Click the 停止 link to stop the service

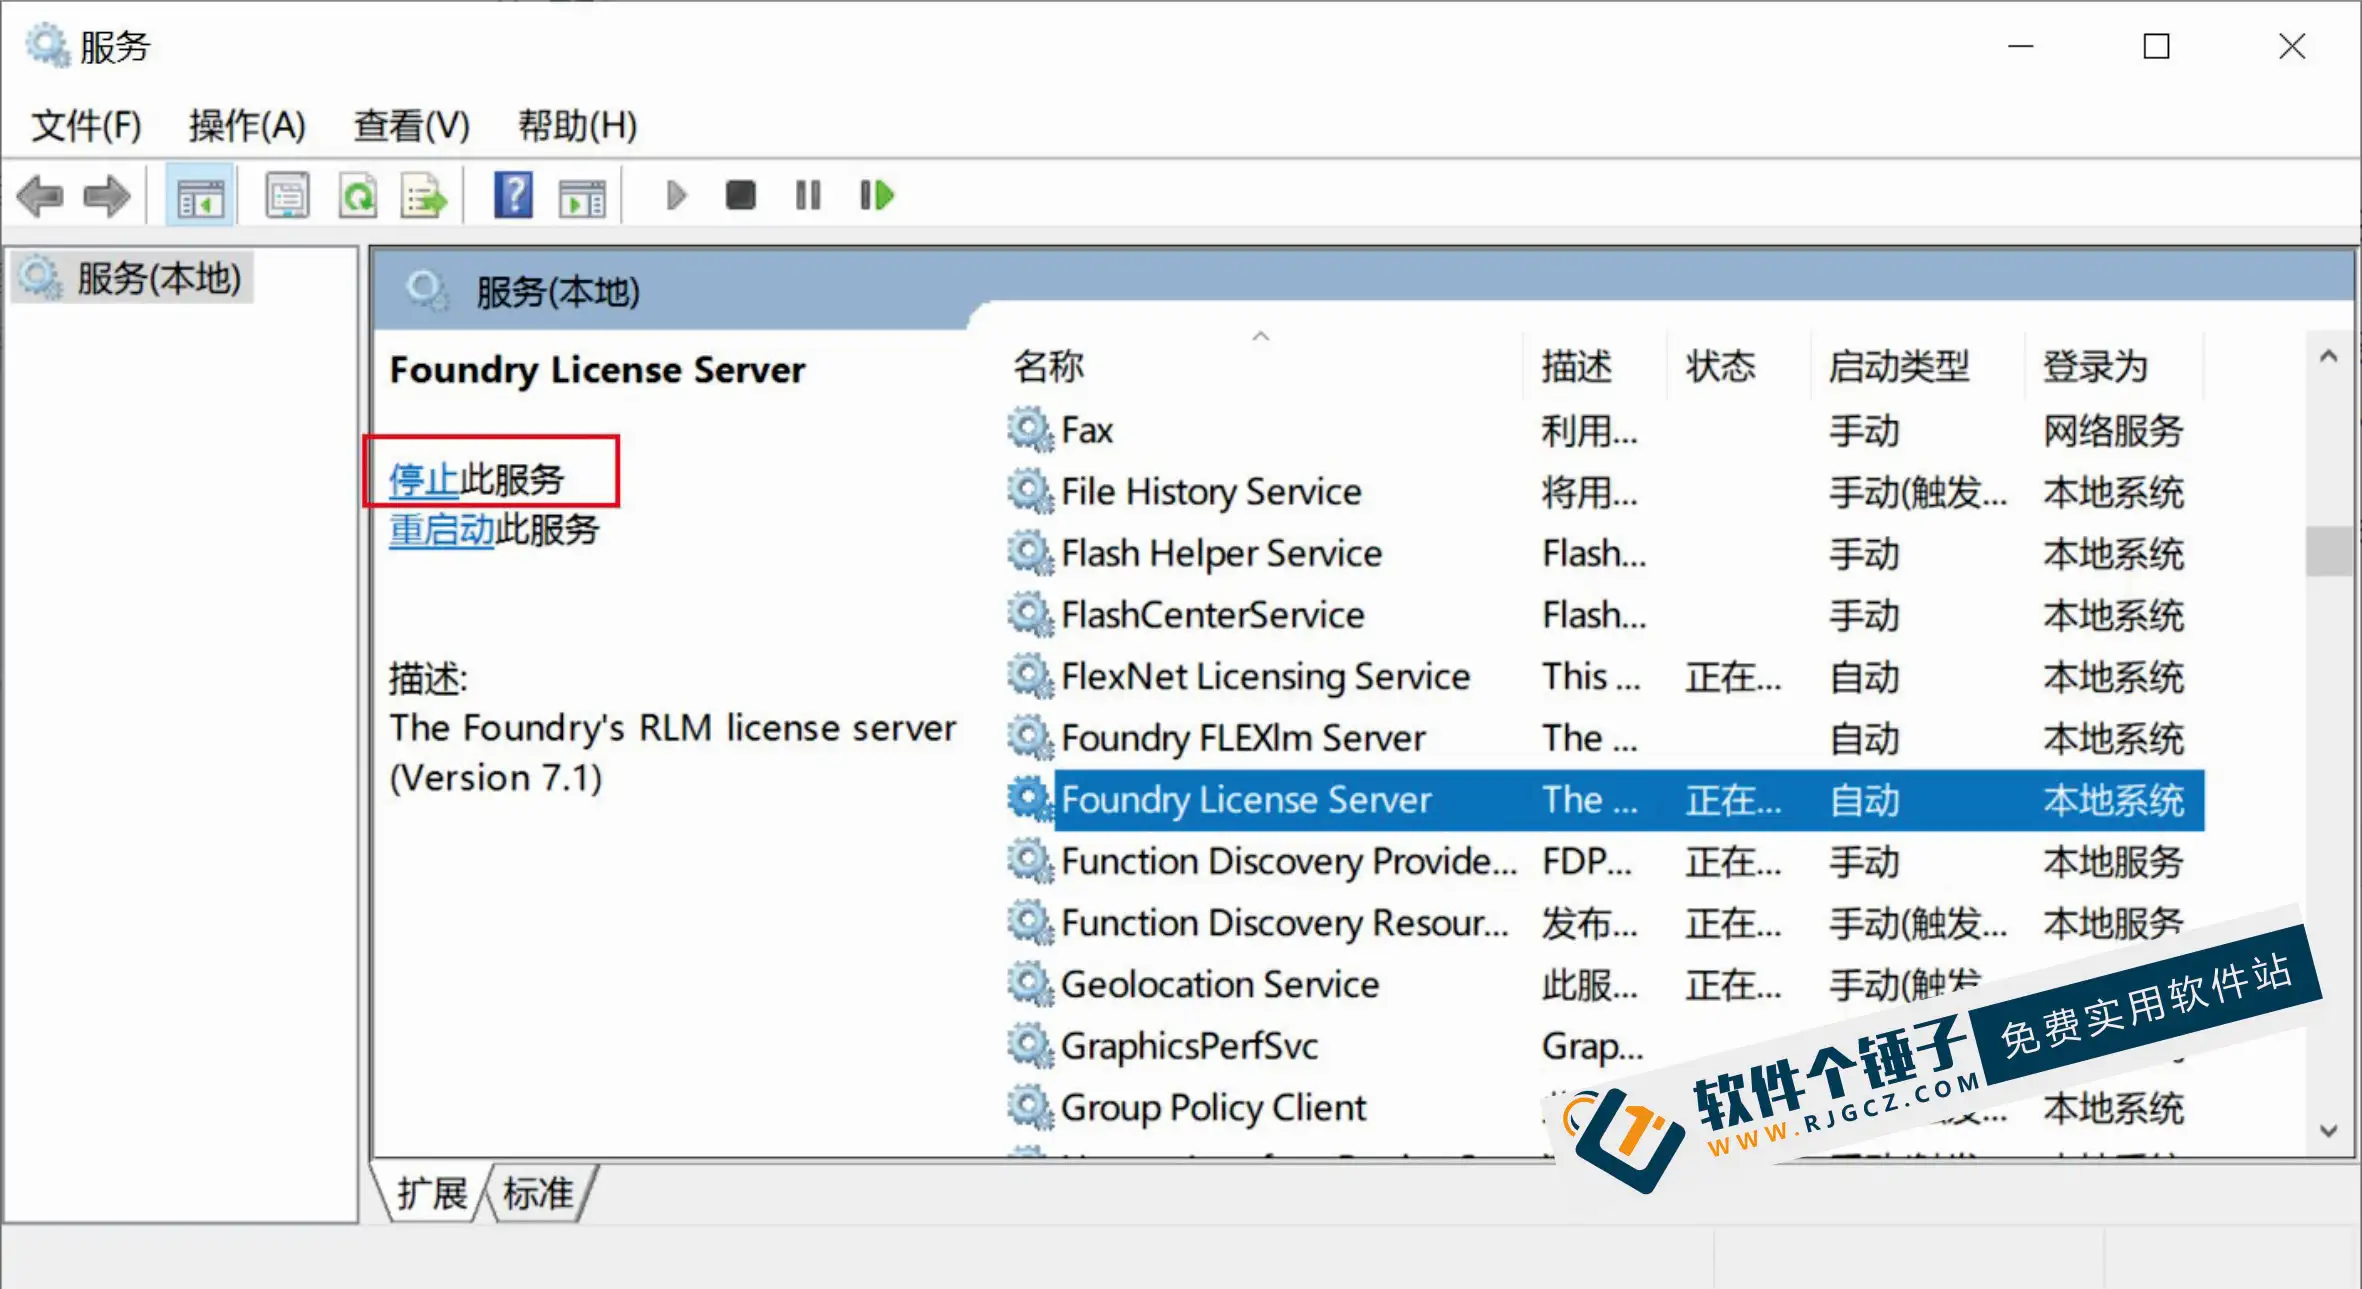point(424,480)
